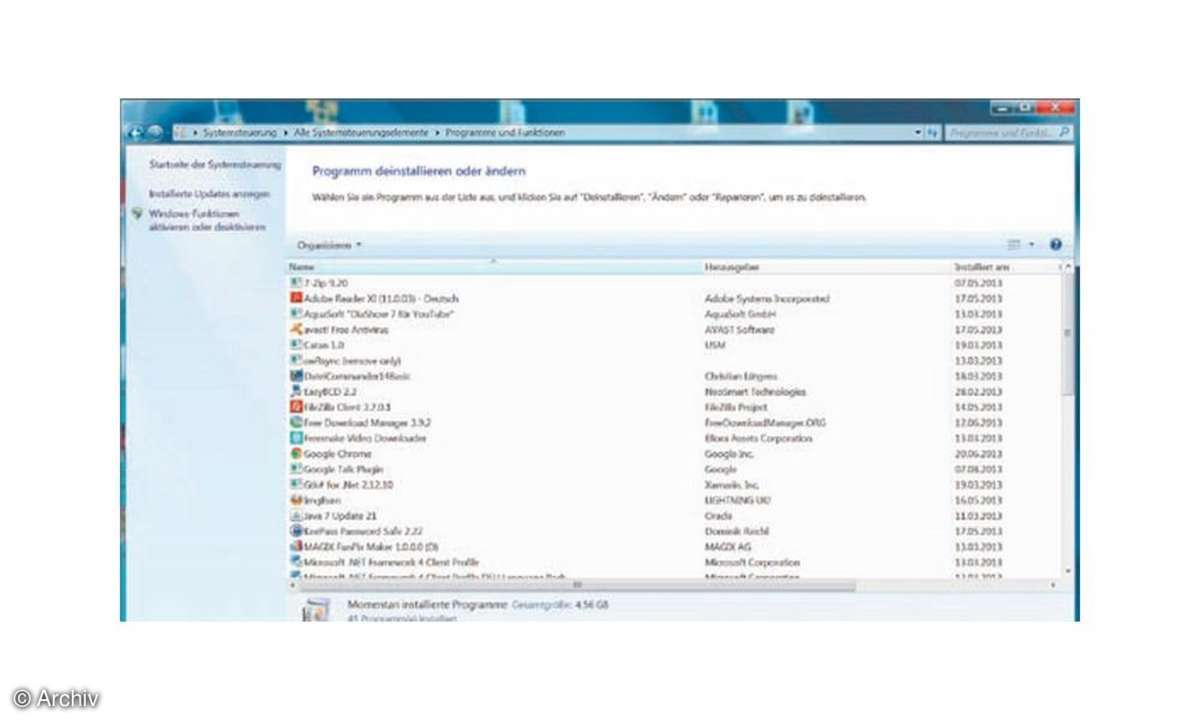Screen dimensions: 1200x720
Task: Click the Programme und Funktionen breadcrumb
Action: point(505,132)
